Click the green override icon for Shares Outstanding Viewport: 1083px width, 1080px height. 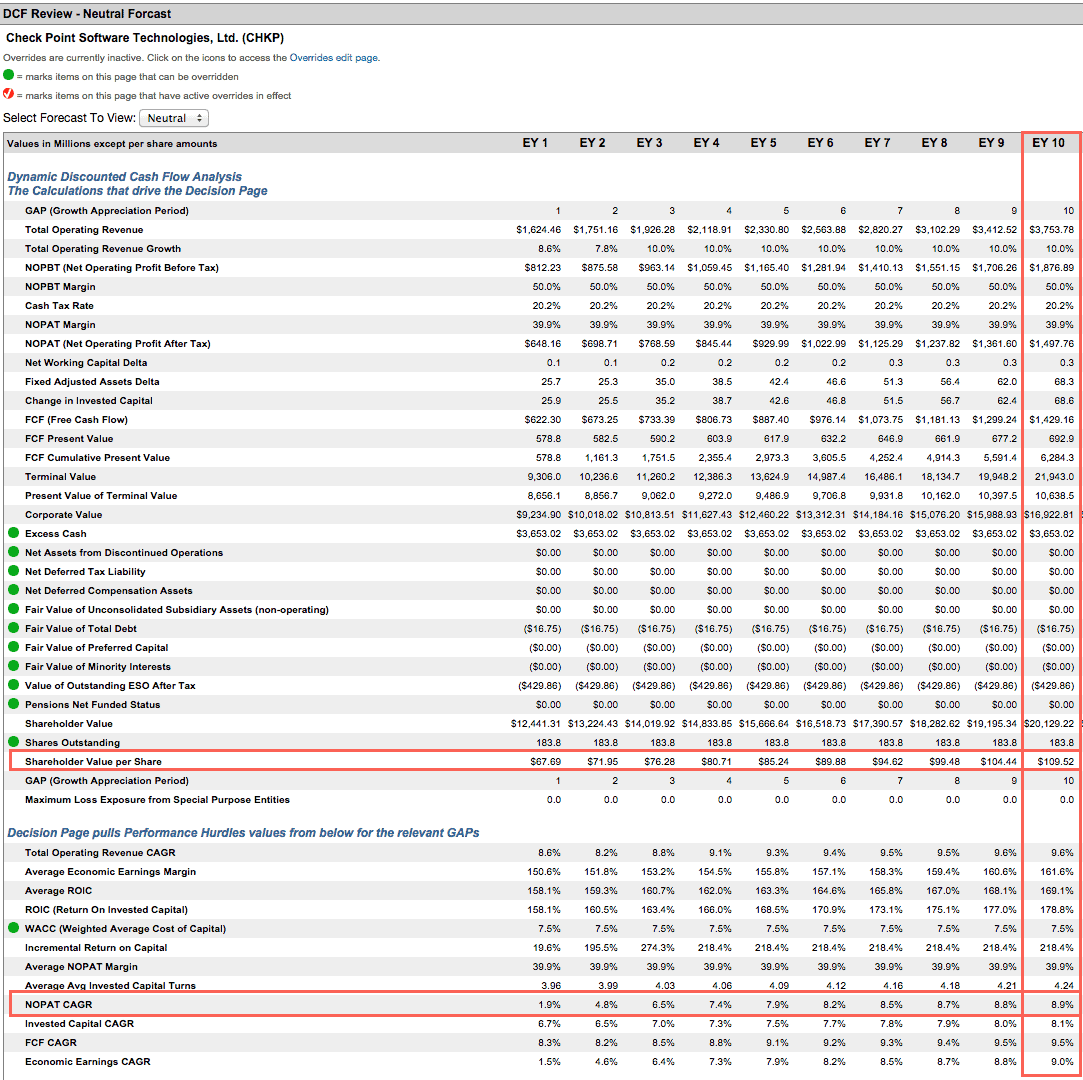tap(13, 742)
